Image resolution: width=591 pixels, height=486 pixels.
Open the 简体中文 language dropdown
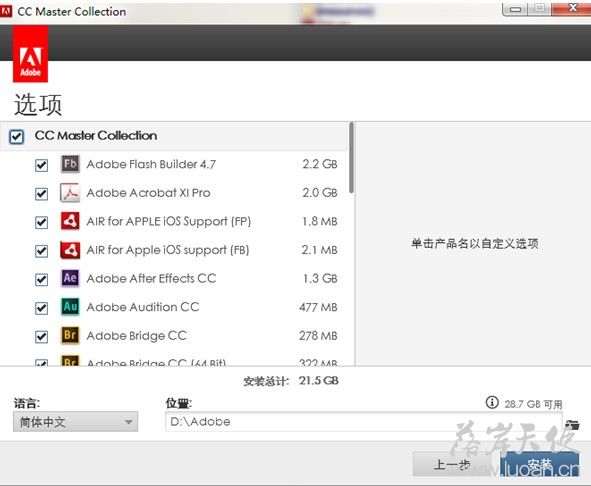[x=75, y=422]
